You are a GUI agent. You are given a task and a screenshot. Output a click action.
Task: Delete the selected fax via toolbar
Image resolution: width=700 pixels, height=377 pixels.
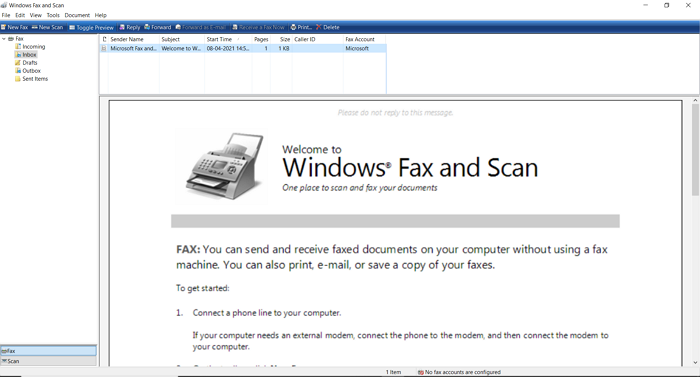pos(328,27)
